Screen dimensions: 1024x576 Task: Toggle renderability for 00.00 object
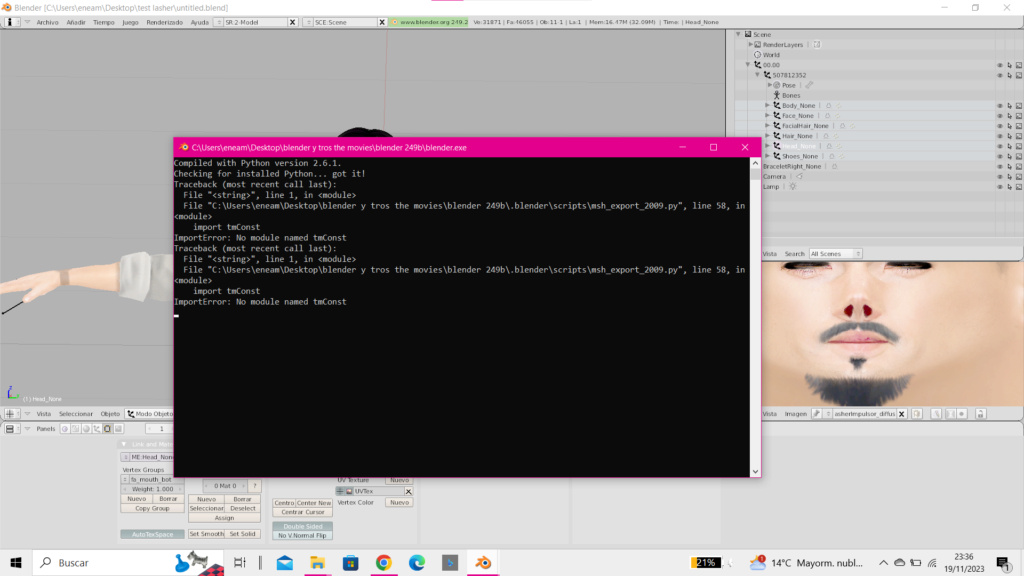[x=1019, y=65]
